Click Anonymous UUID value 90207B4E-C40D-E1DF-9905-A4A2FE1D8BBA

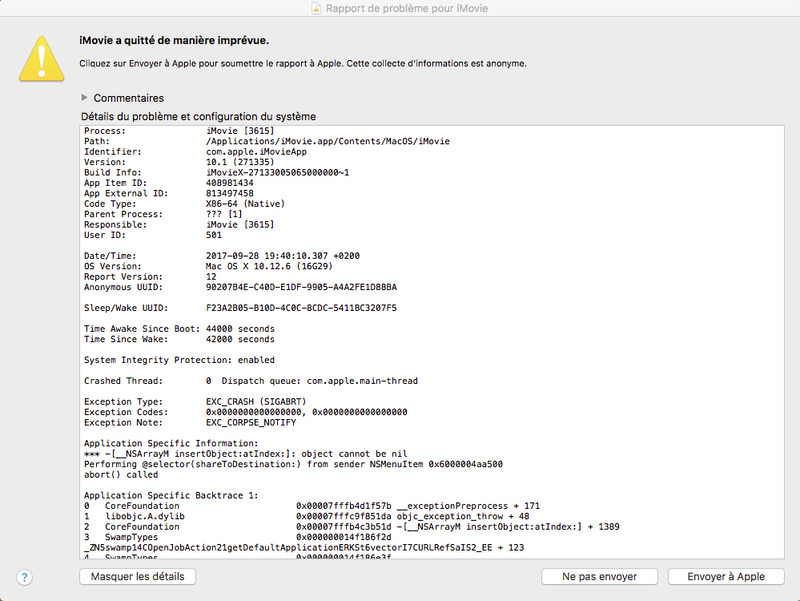301,287
